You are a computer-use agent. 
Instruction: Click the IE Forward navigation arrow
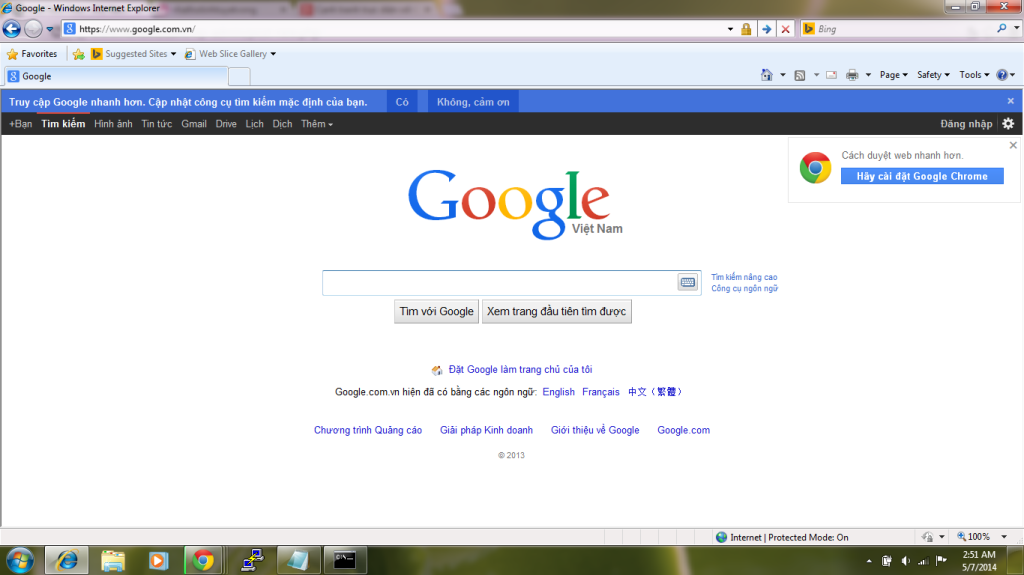click(33, 29)
